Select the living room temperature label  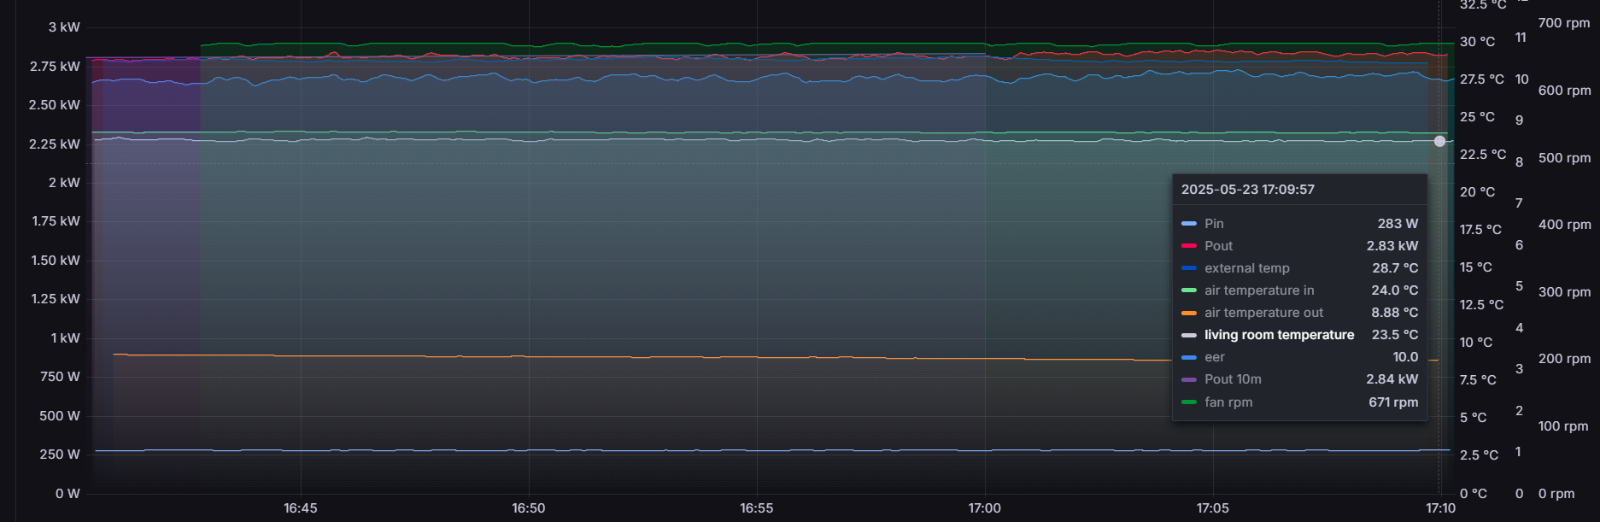pos(1279,335)
